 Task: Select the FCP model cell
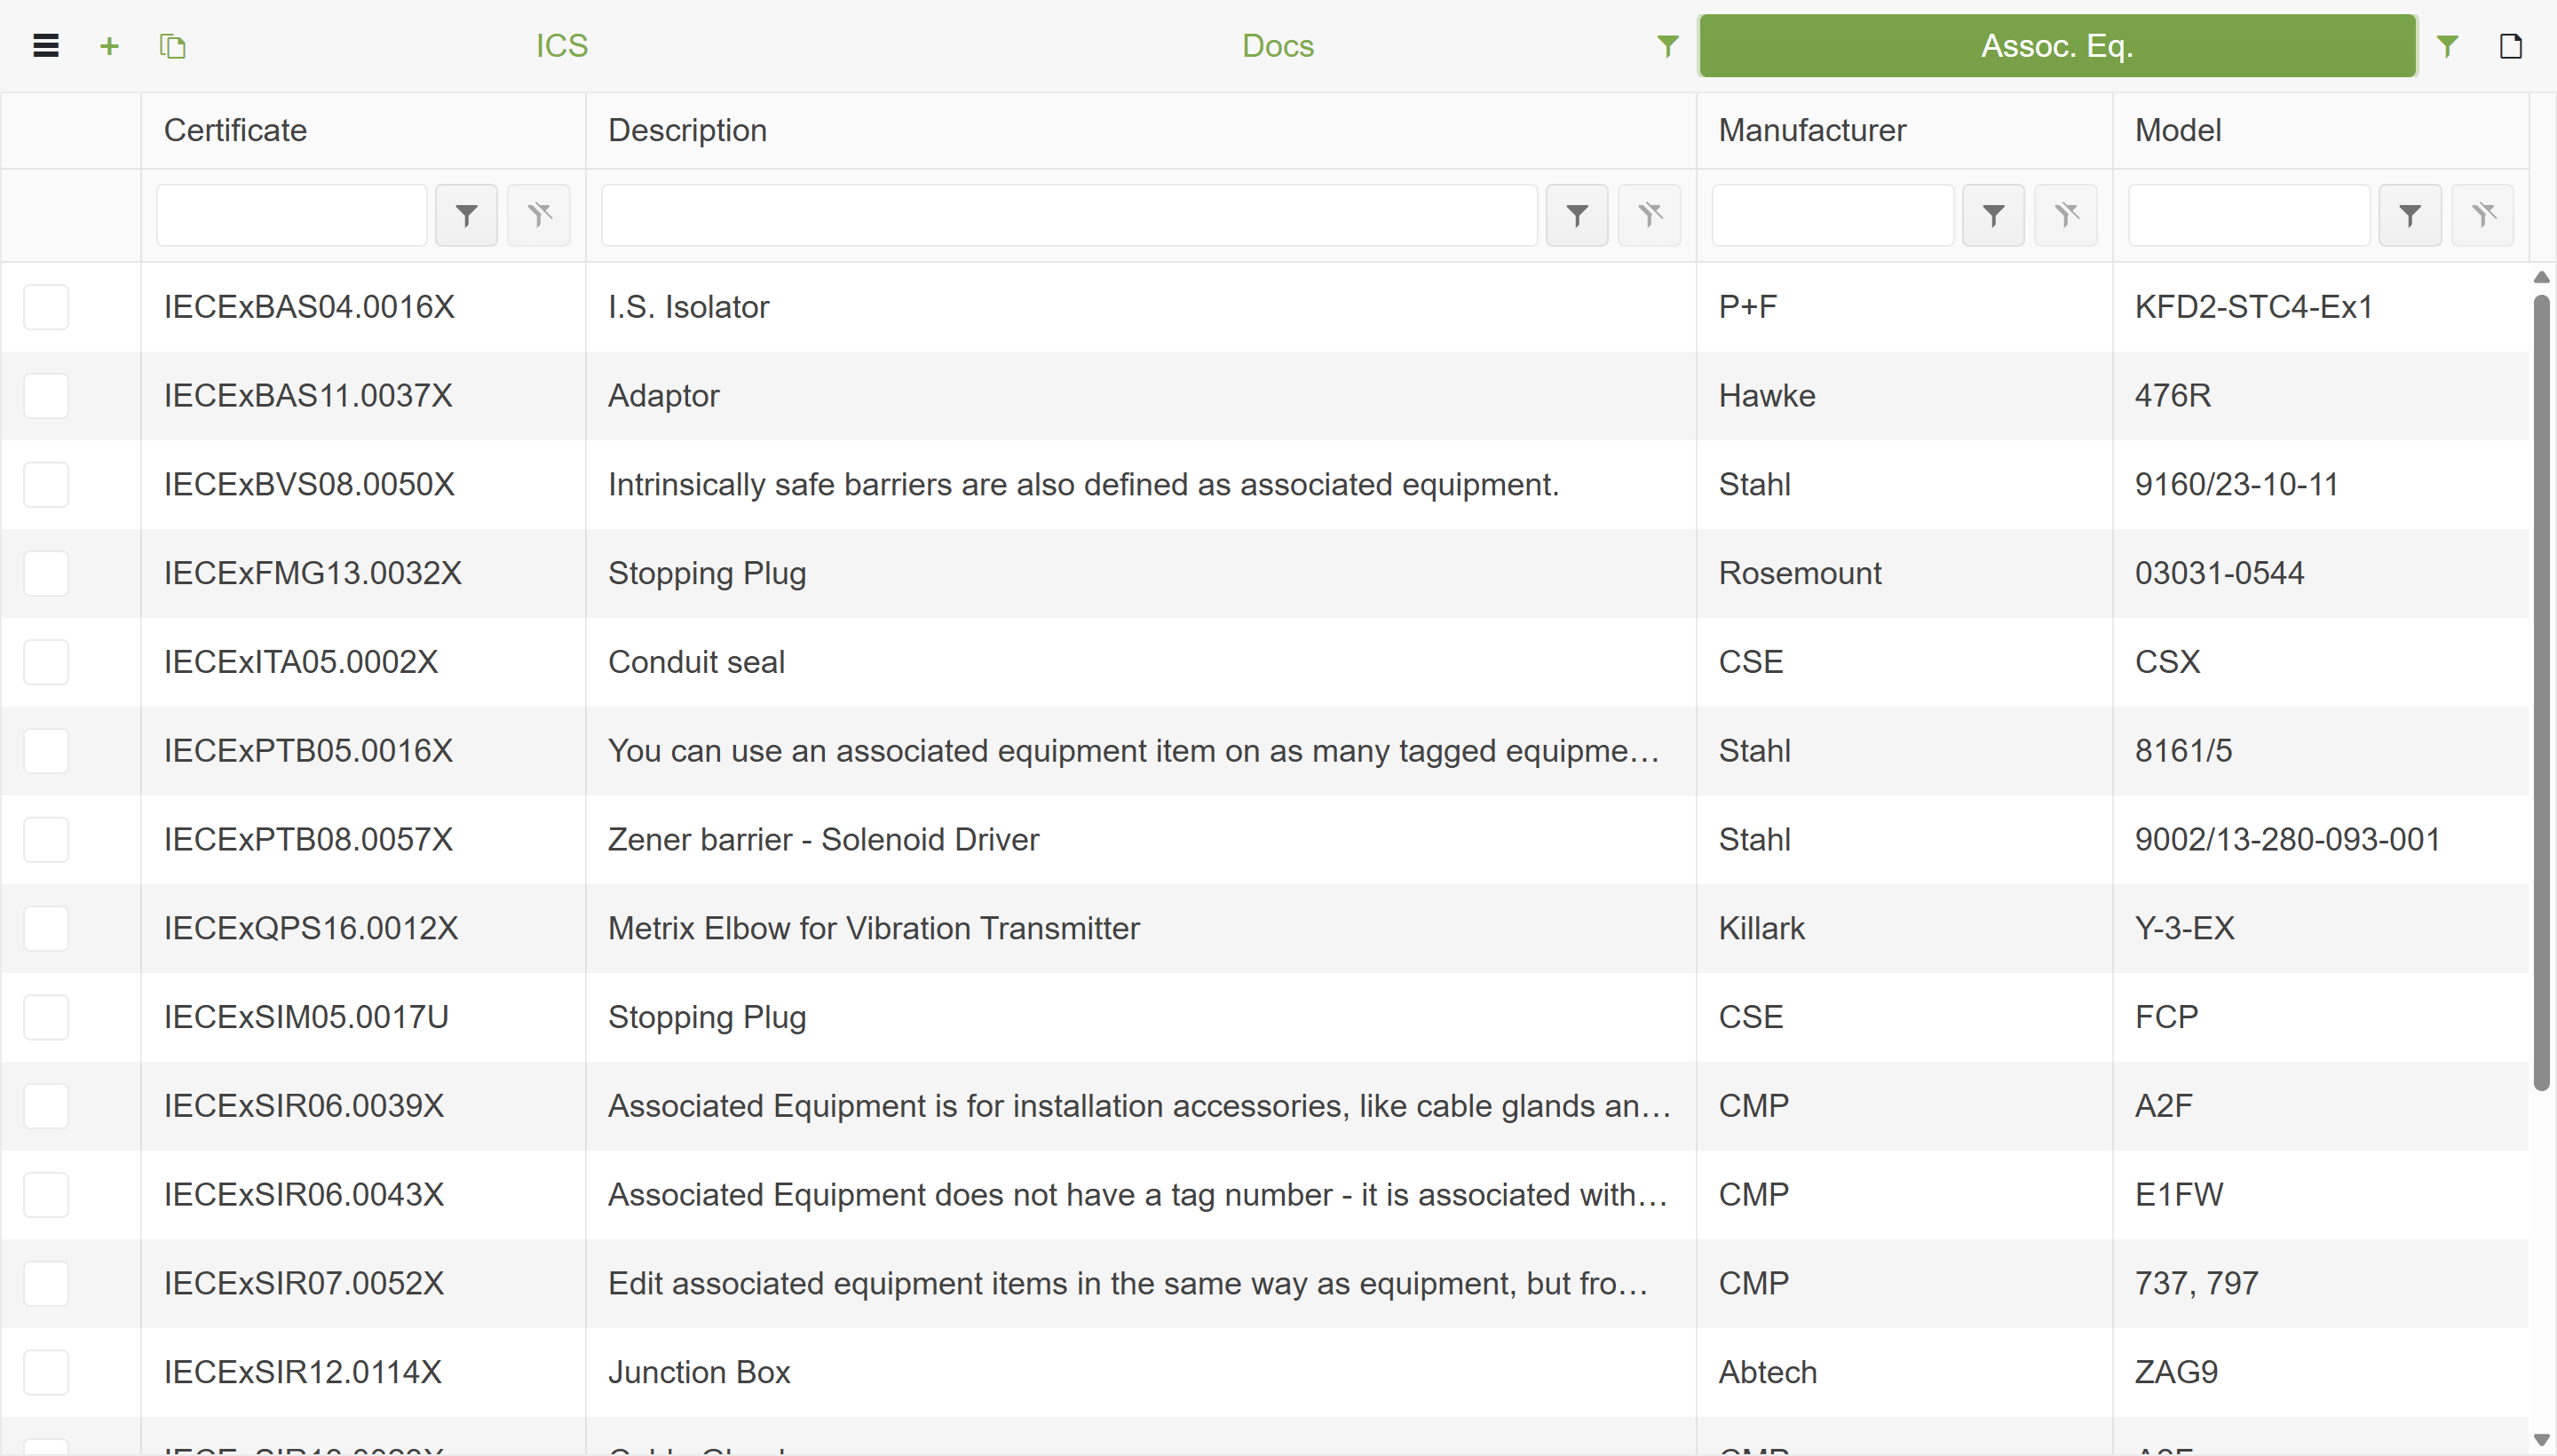click(2321, 1017)
